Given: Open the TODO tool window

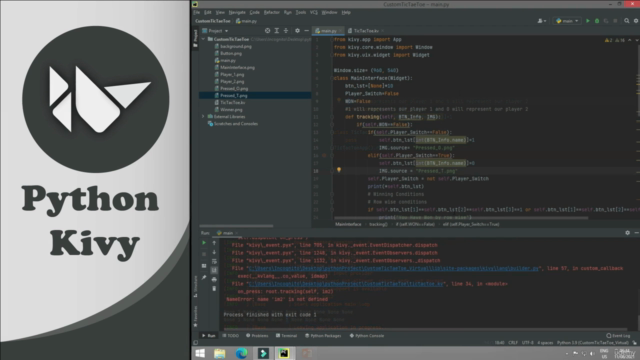Looking at the screenshot, I should [x=231, y=336].
